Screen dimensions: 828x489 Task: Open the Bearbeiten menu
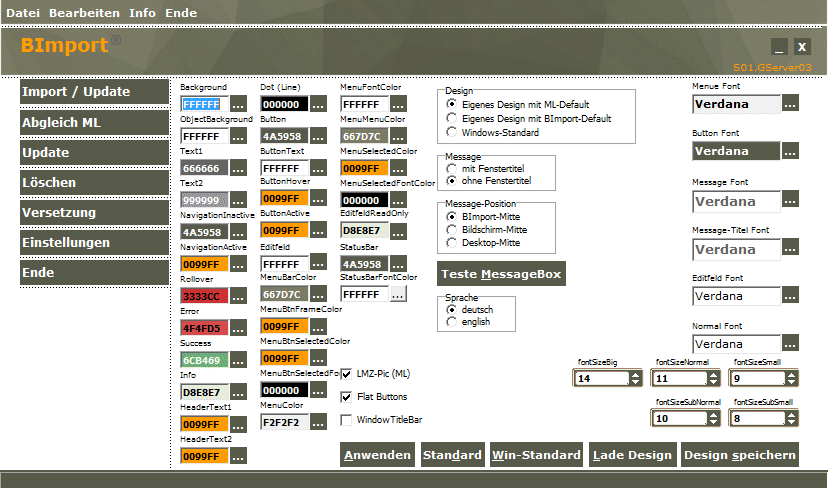pos(84,13)
